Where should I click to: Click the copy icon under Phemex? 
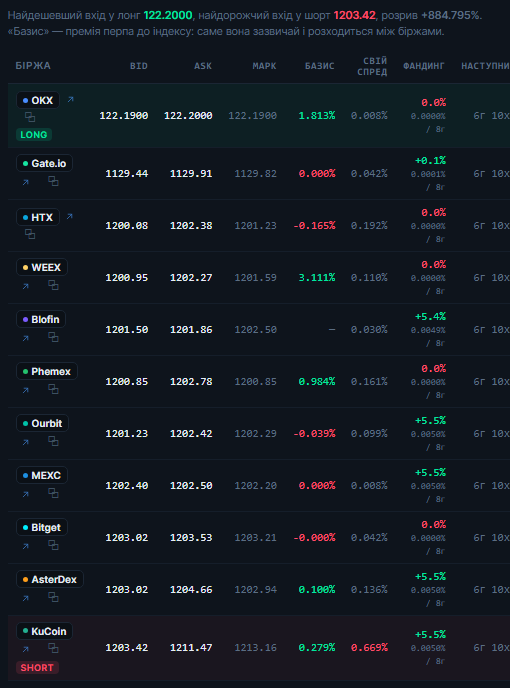click(53, 389)
